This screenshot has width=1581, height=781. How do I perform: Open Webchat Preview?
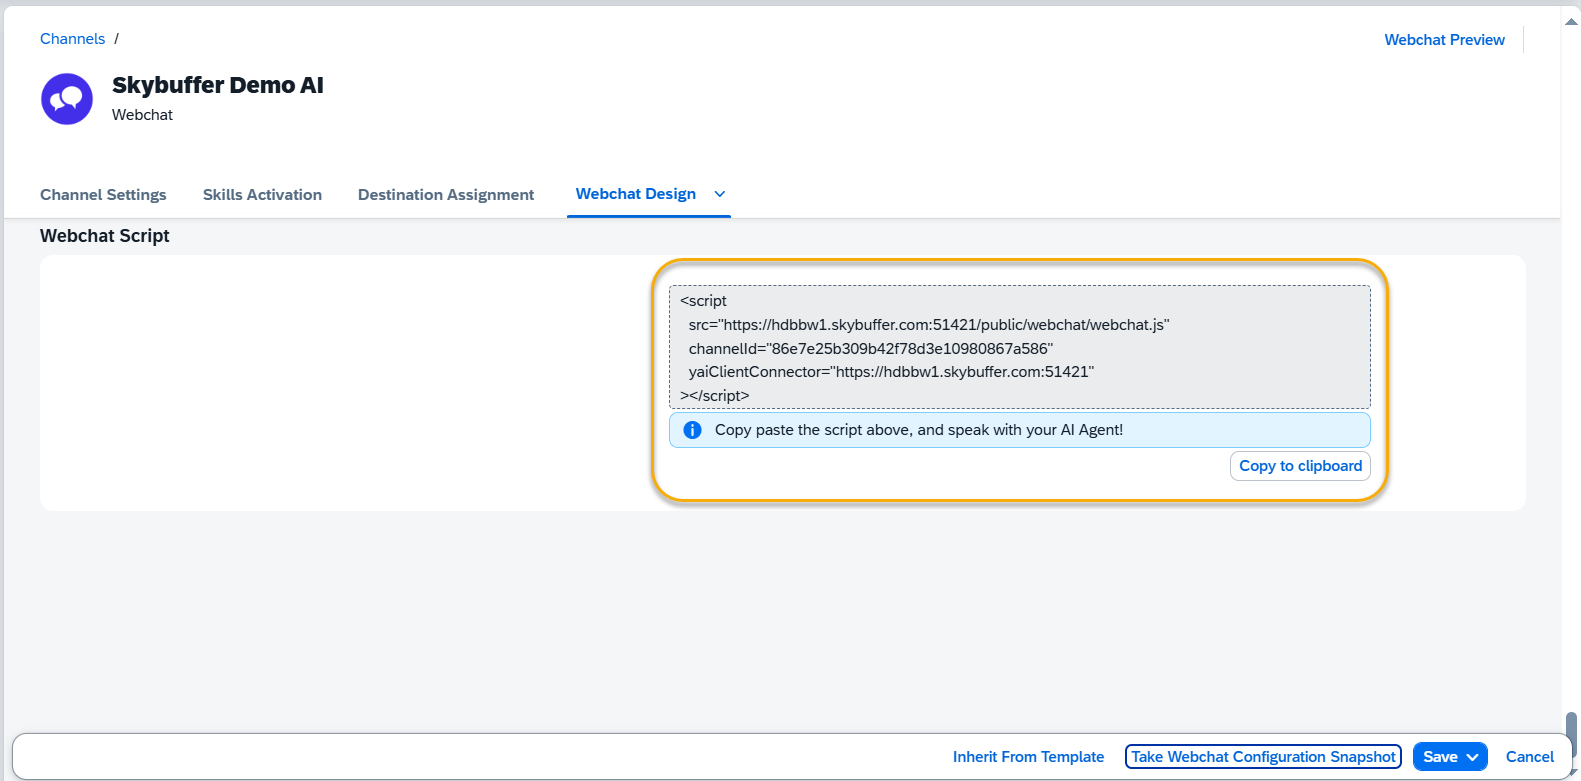click(x=1444, y=40)
